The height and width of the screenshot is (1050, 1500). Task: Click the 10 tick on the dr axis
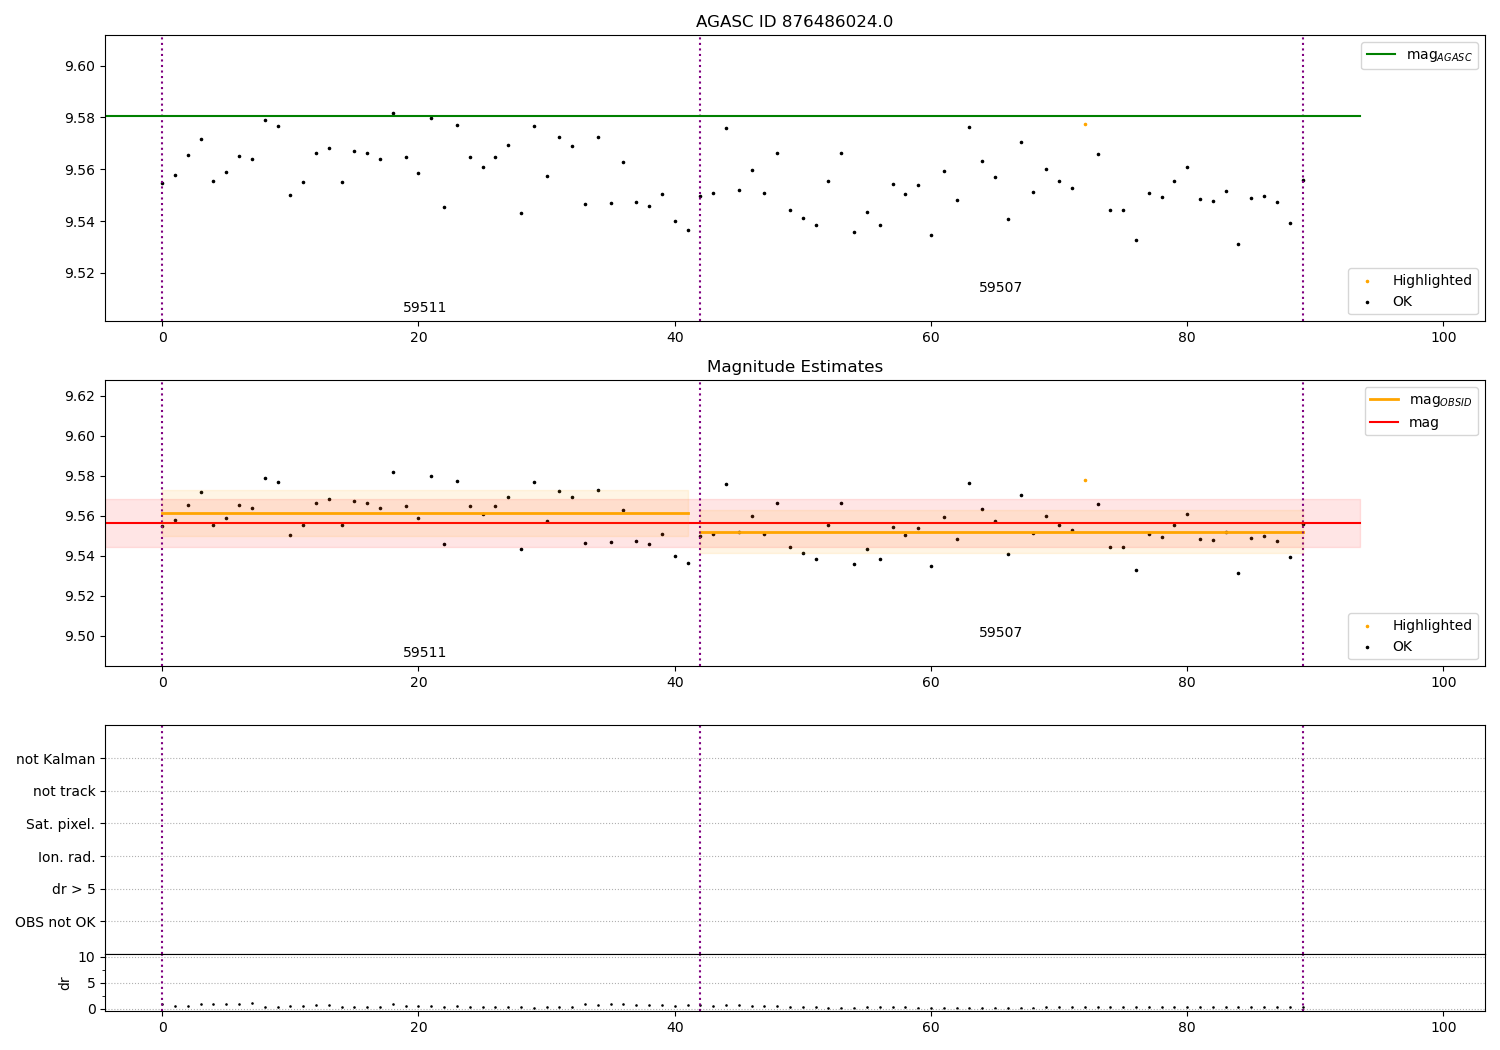pyautogui.click(x=87, y=957)
